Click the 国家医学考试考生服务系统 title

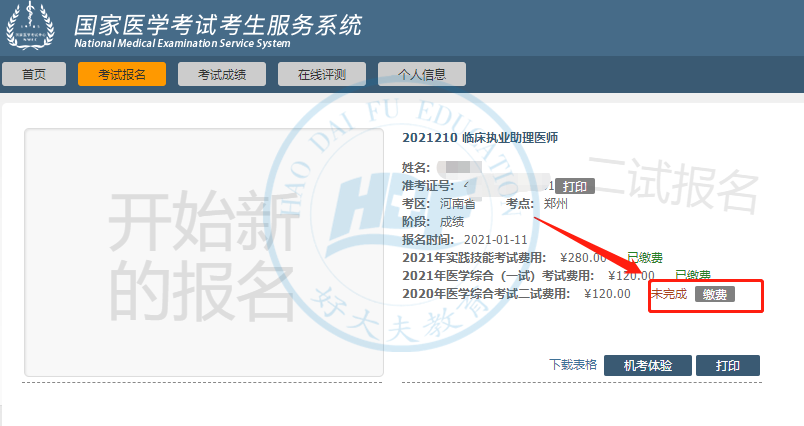tap(218, 25)
